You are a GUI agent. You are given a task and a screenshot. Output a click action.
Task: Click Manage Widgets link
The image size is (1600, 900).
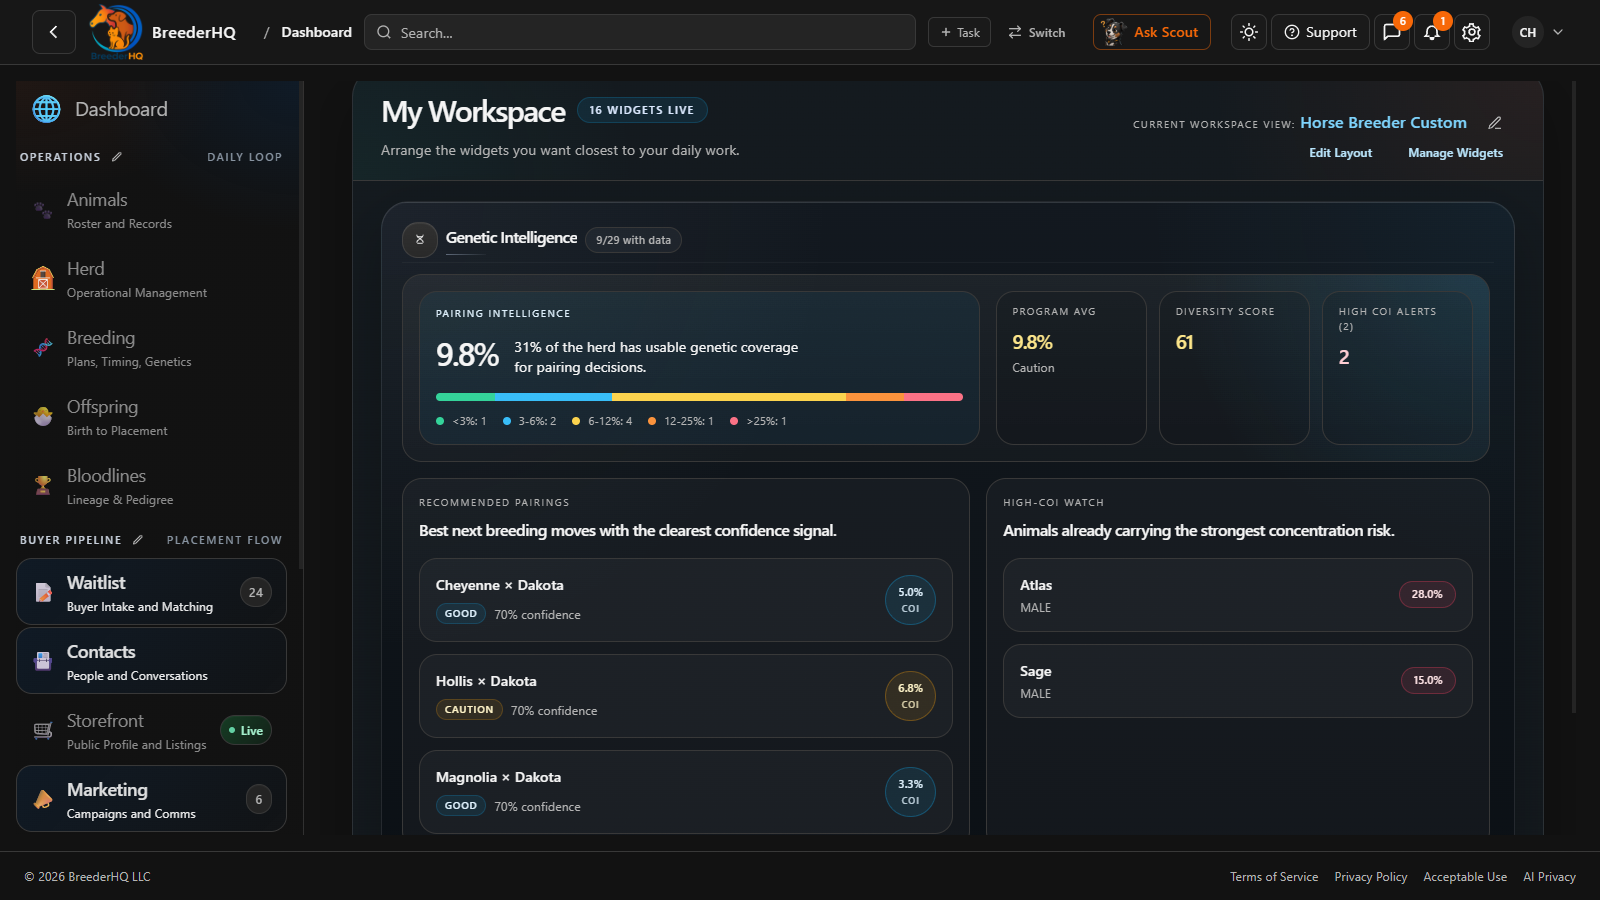coord(1456,153)
